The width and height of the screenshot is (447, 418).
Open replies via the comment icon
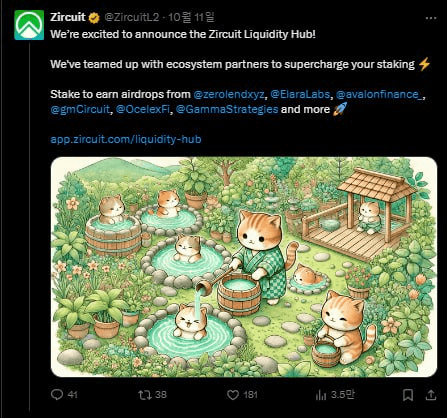57,395
